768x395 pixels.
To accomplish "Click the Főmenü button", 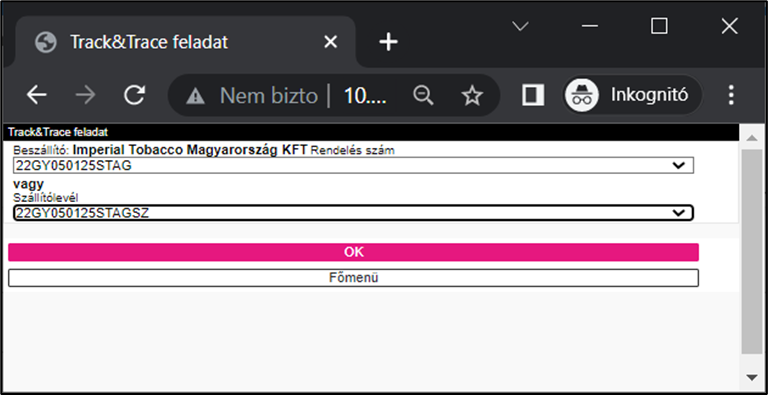I will [353, 278].
